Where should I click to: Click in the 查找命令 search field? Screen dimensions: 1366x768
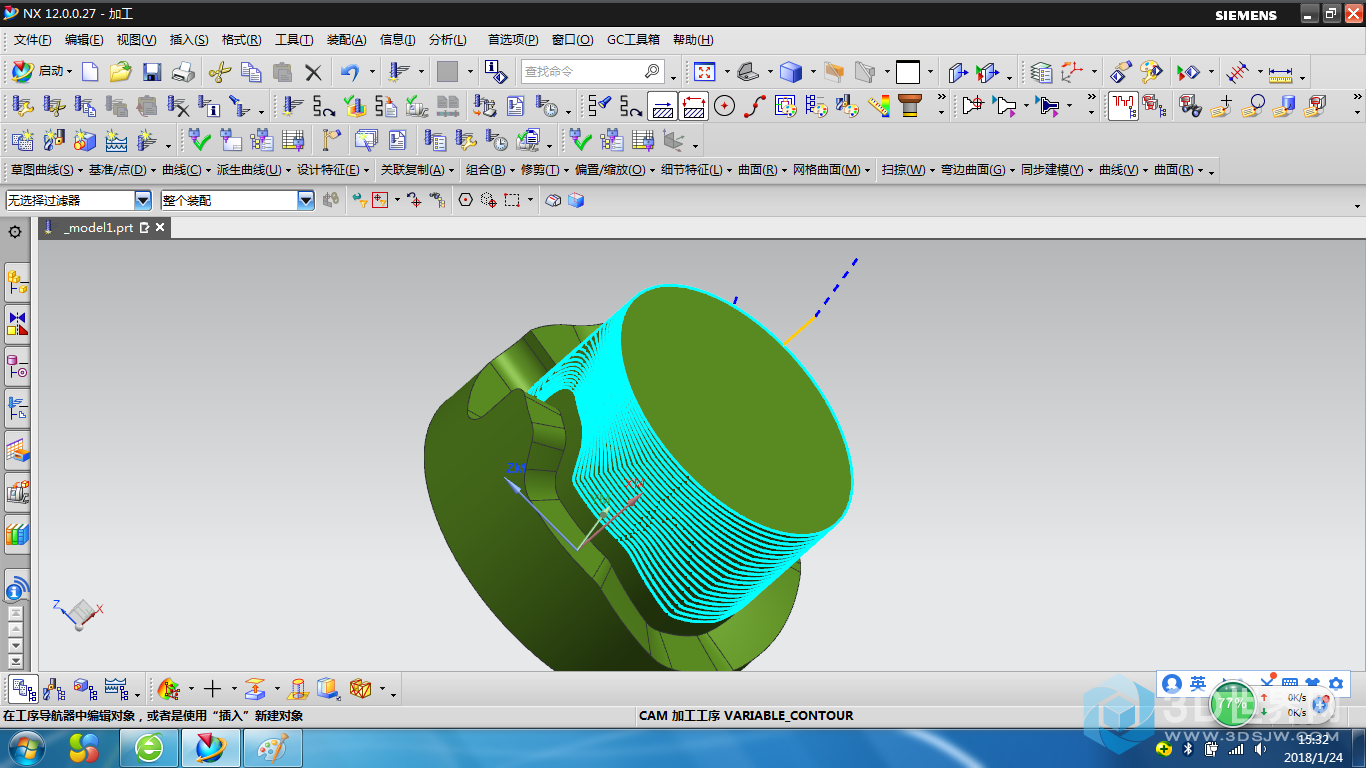pos(592,72)
